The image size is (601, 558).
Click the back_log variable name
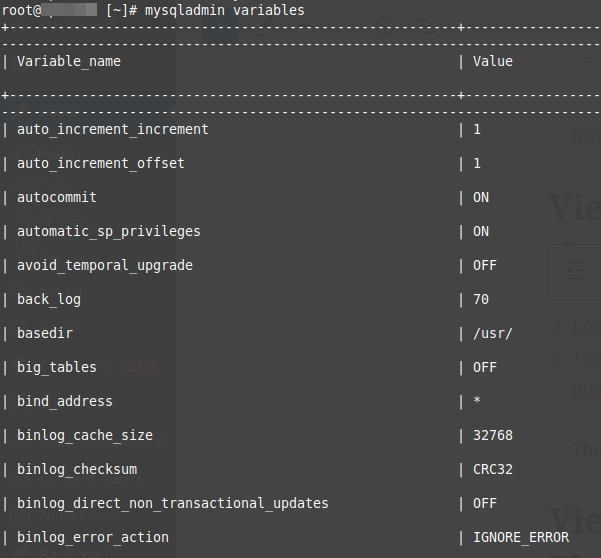coord(48,299)
